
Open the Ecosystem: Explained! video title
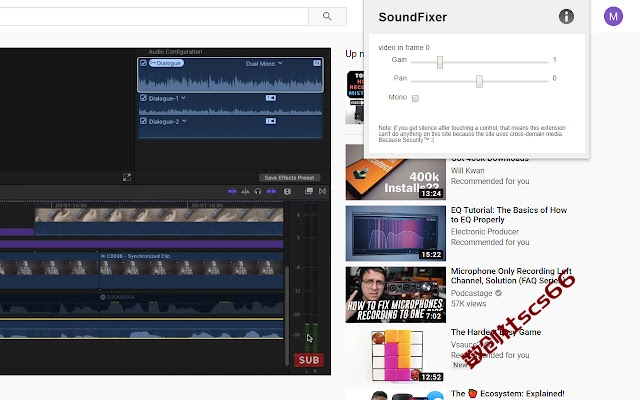[x=508, y=393]
